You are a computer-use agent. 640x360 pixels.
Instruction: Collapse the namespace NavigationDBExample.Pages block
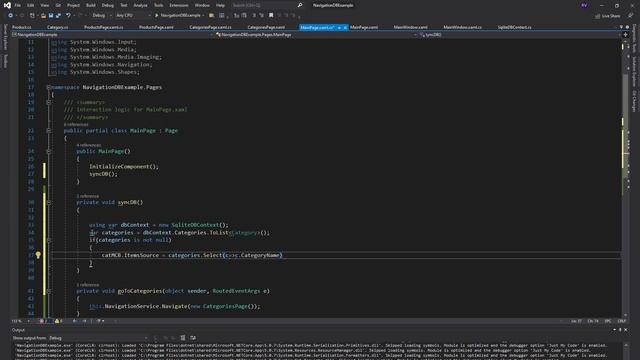tap(49, 87)
